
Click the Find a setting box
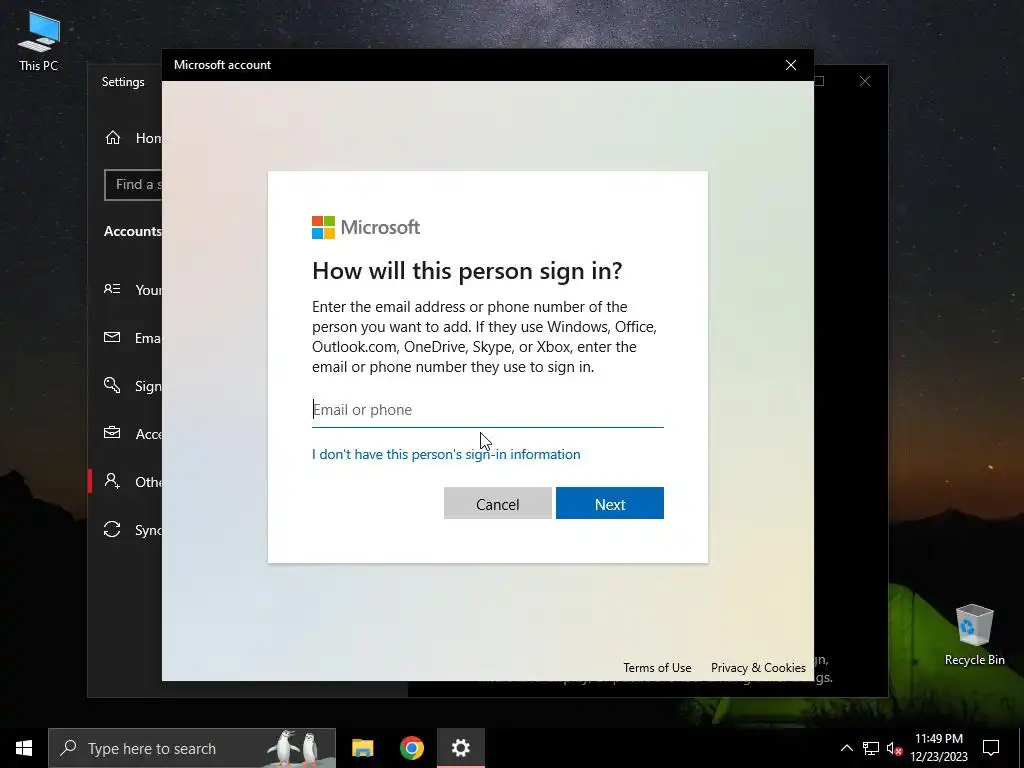click(x=133, y=185)
